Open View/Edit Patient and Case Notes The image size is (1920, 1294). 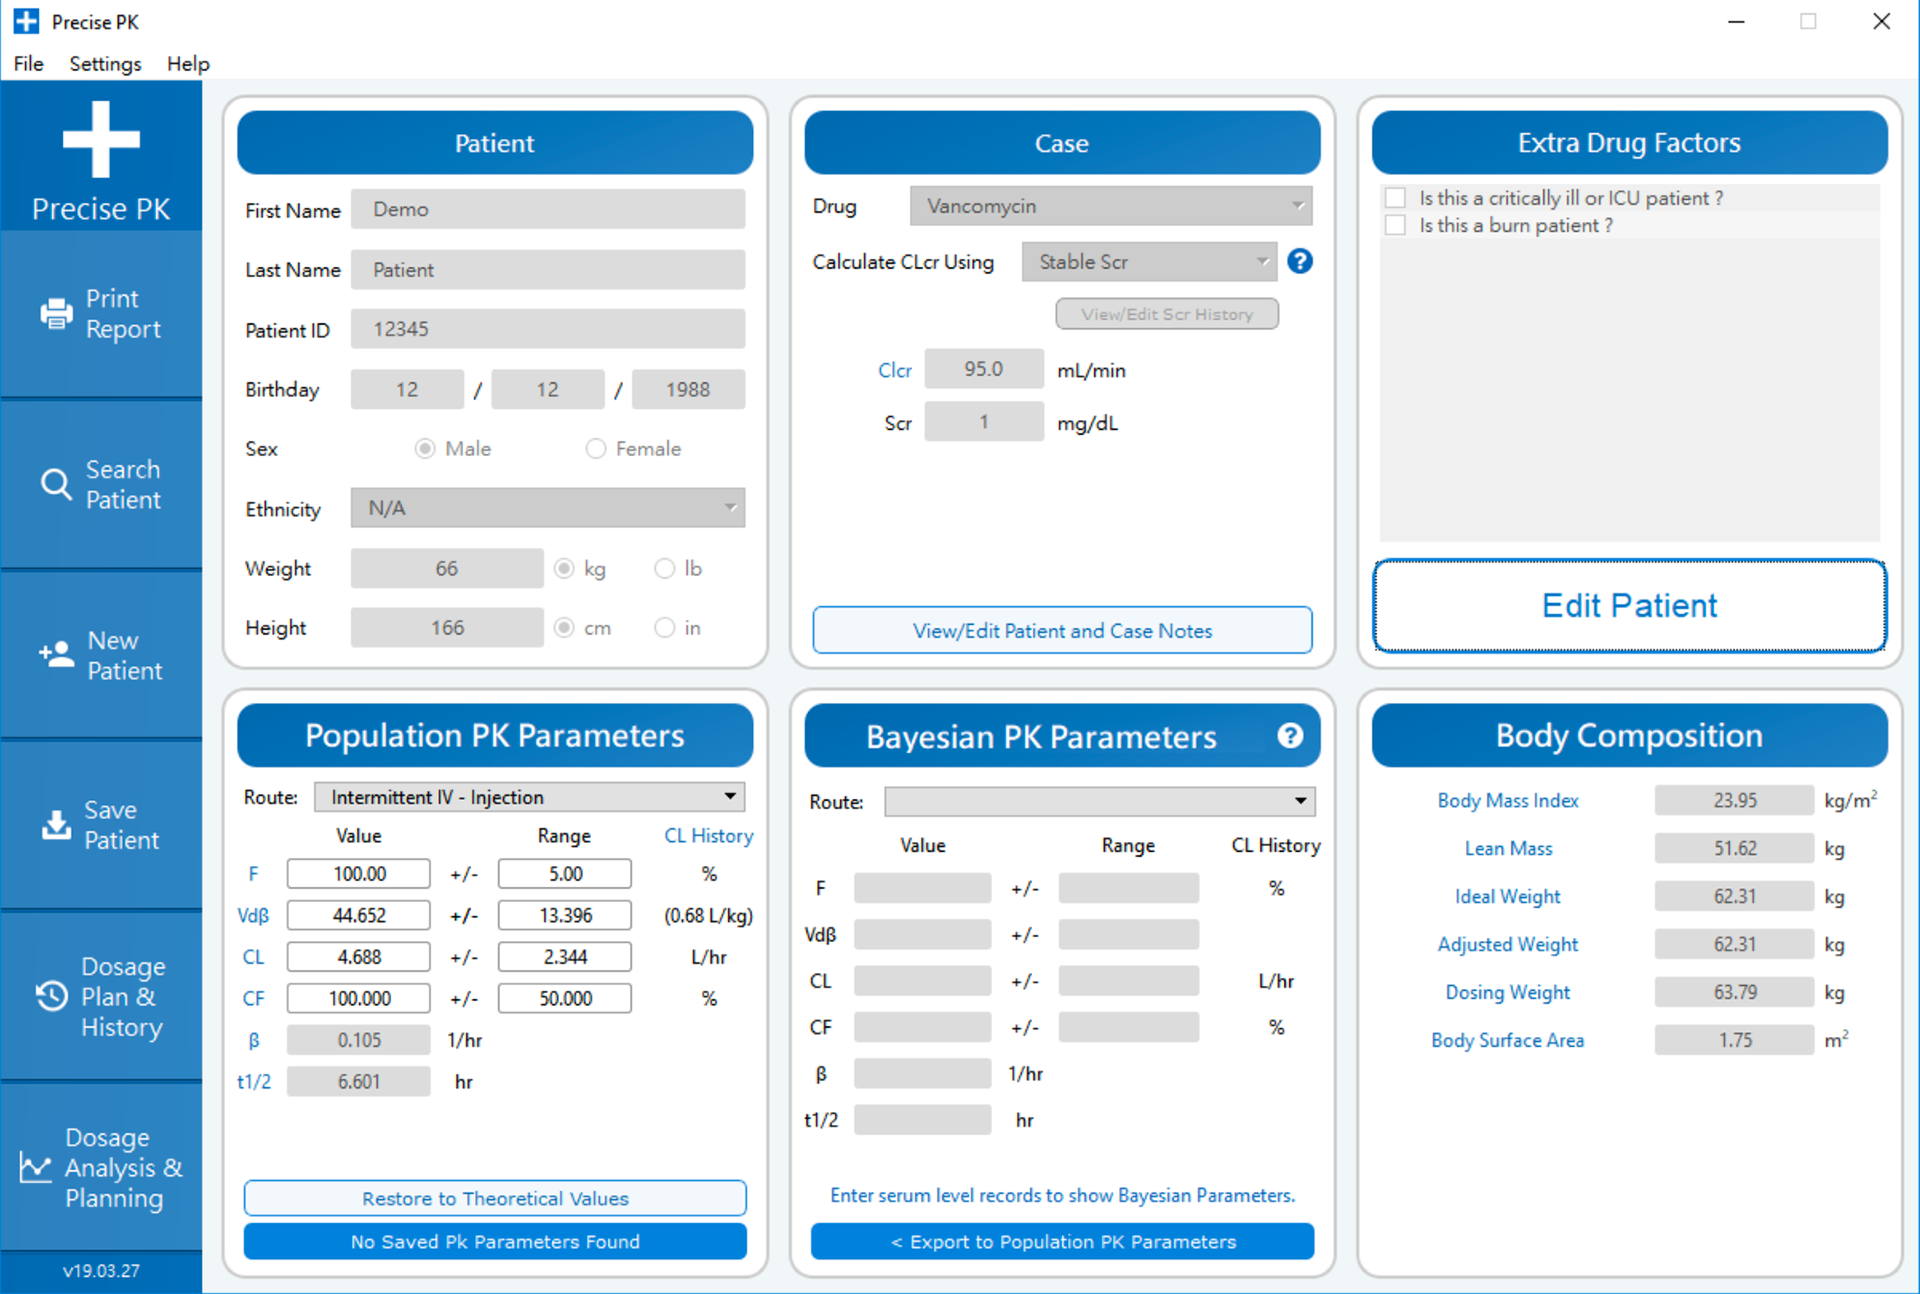click(x=1062, y=630)
